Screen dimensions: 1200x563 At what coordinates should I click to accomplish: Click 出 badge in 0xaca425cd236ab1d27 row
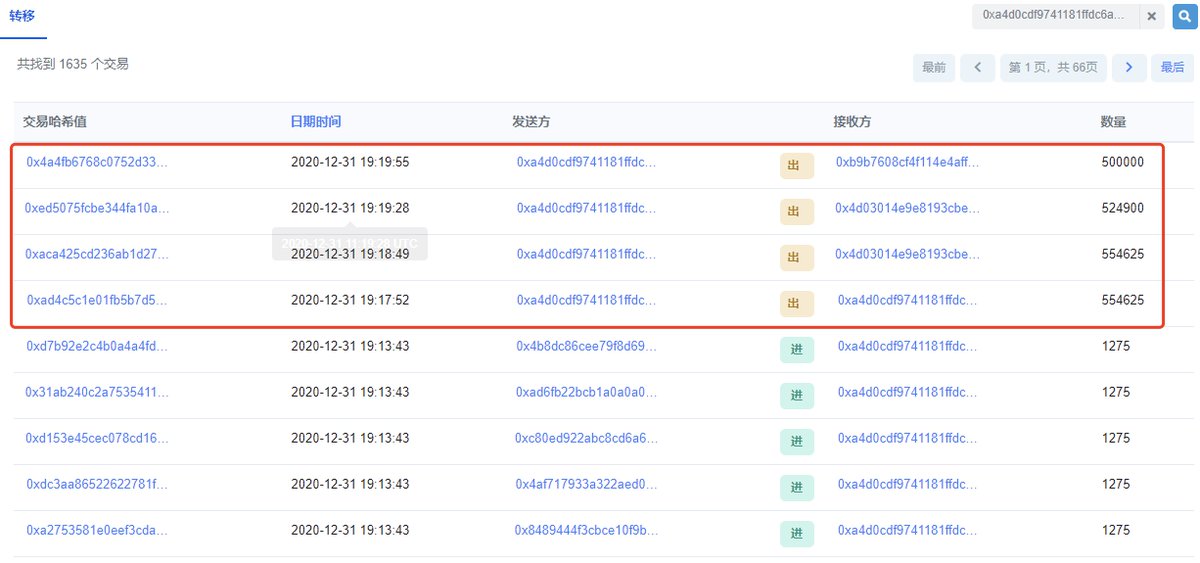click(x=796, y=258)
